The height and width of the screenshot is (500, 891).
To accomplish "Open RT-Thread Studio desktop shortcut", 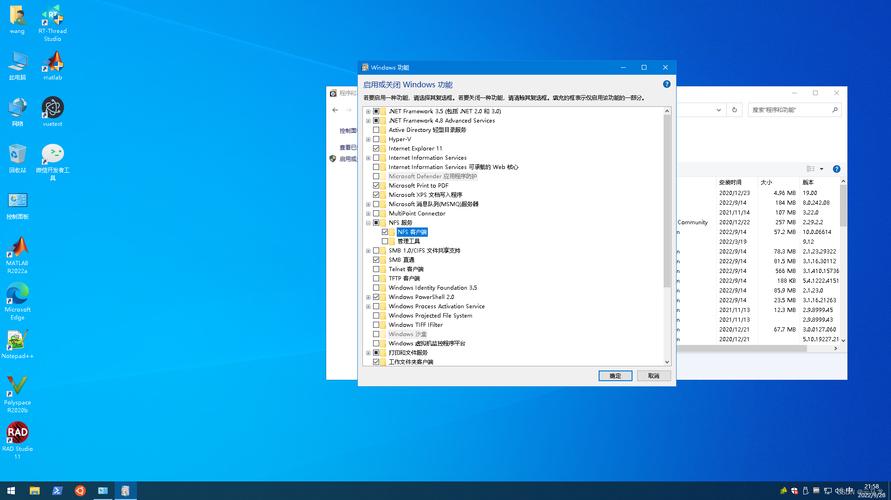I will [x=52, y=23].
